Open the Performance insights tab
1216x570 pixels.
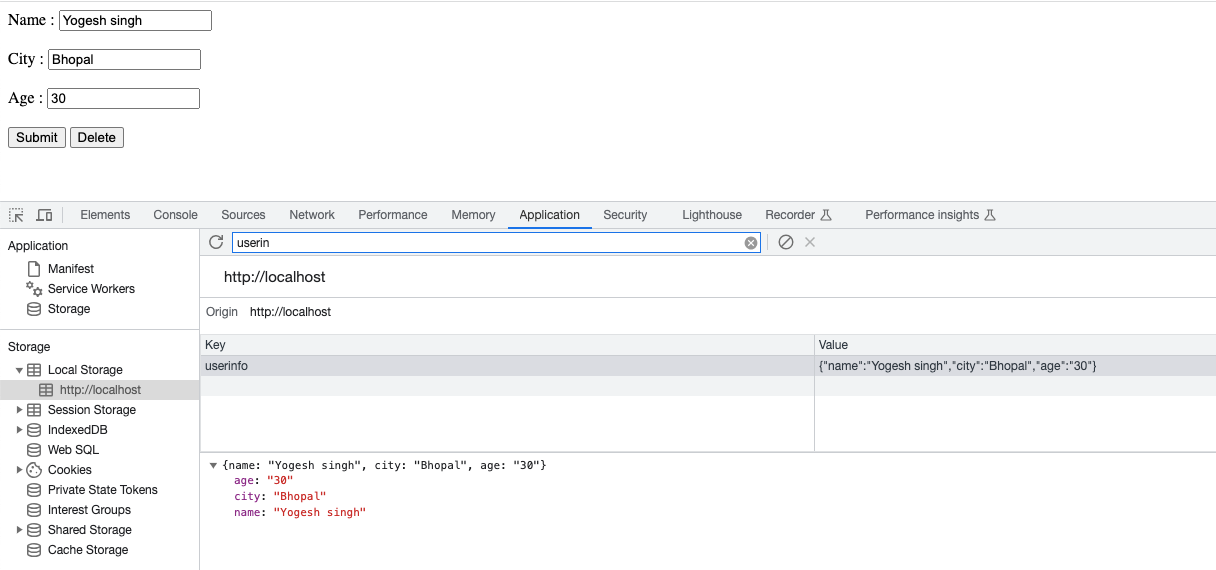pyautogui.click(x=930, y=215)
